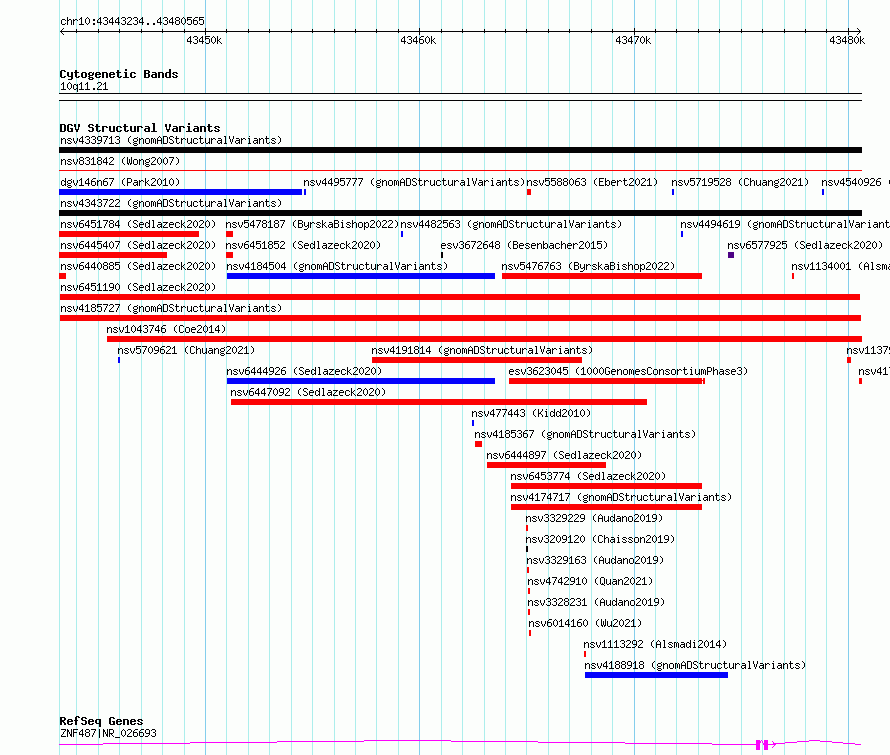Image resolution: width=890 pixels, height=755 pixels.
Task: Open nsv5709621 (Chuang2021) label
Action: point(186,350)
